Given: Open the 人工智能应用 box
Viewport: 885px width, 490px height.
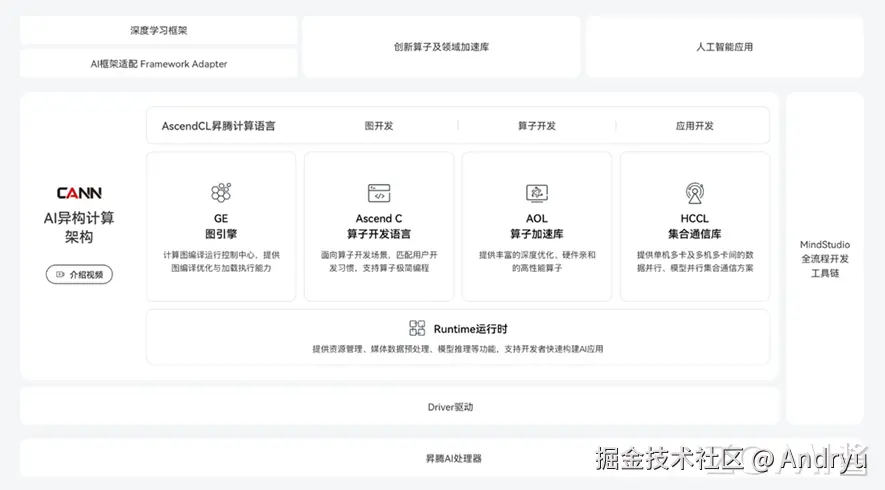Looking at the screenshot, I should 725,47.
